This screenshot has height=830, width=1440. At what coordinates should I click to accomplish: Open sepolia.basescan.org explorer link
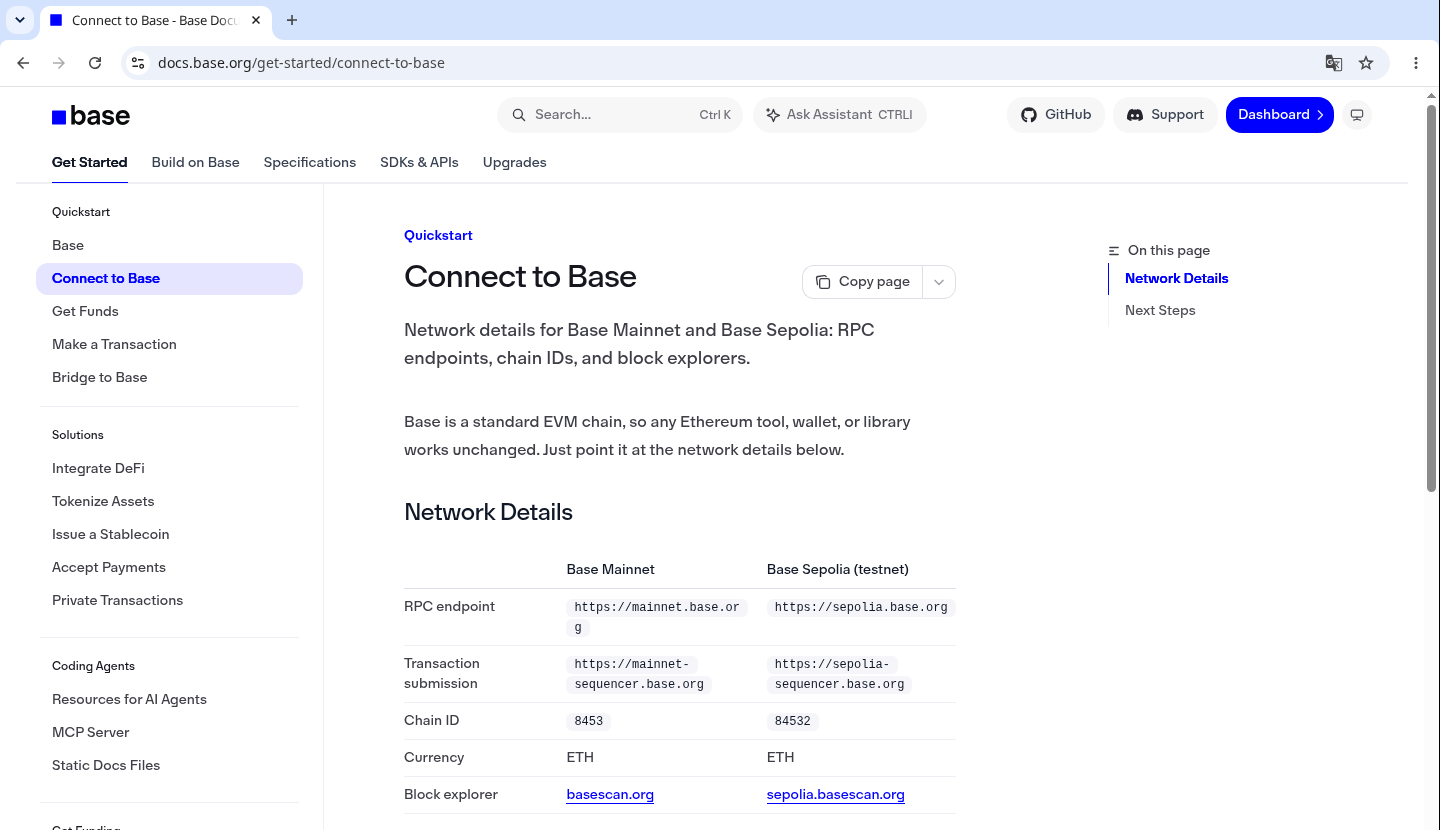point(836,795)
